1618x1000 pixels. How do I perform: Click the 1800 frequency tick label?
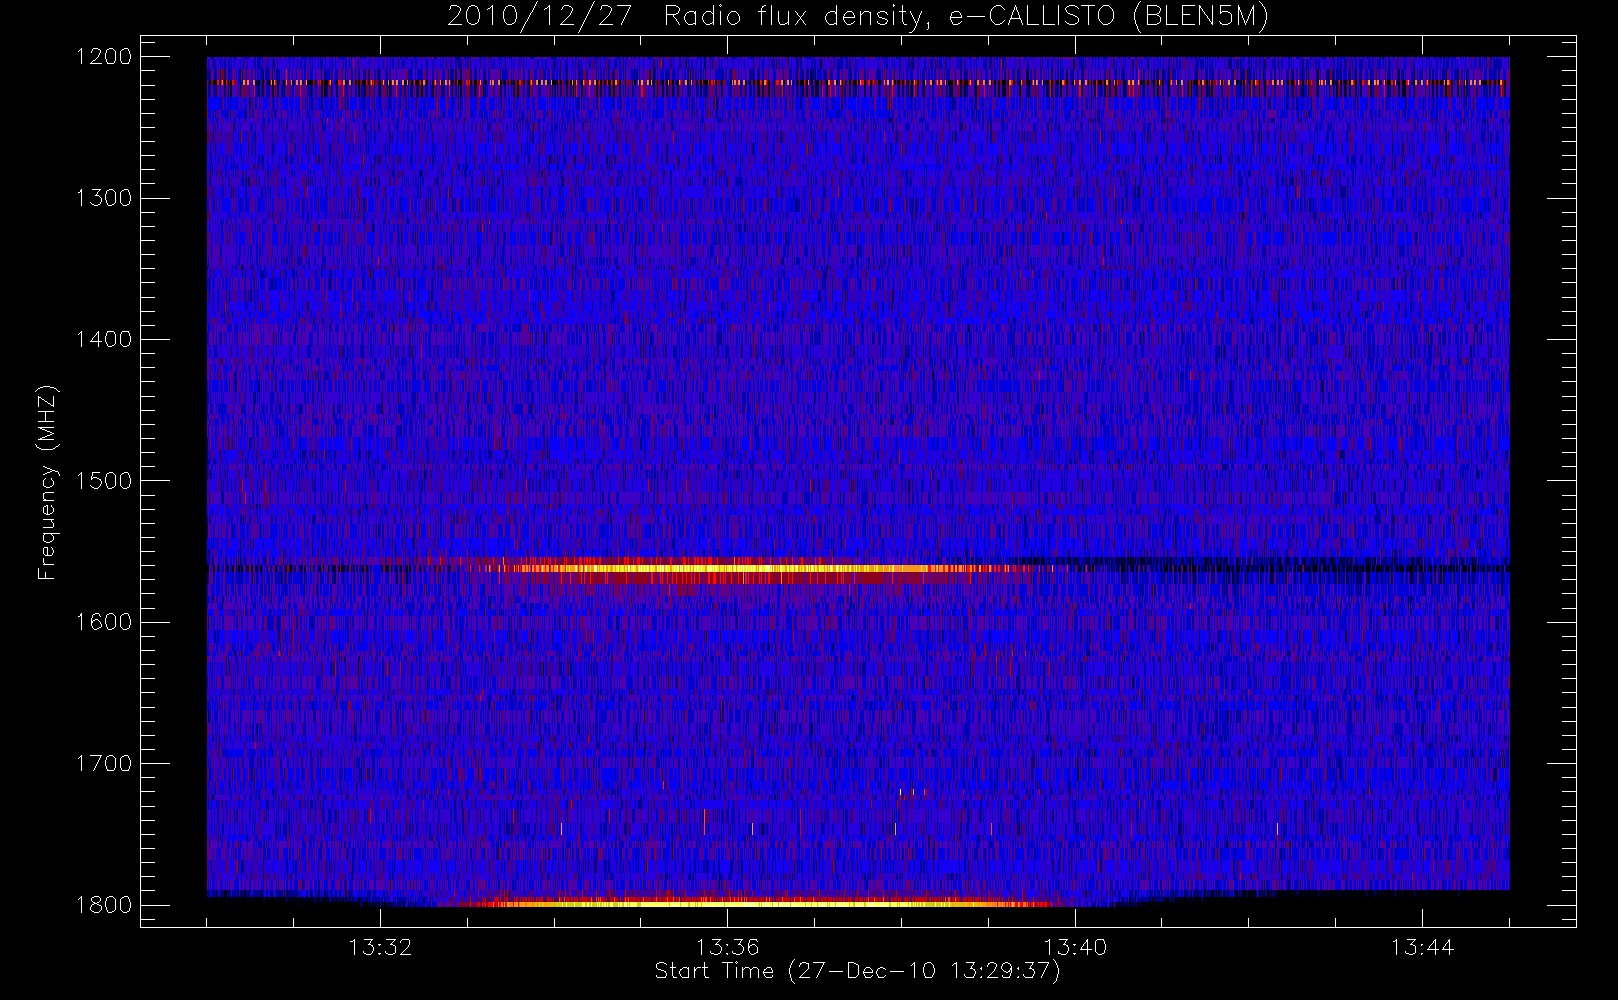click(104, 905)
